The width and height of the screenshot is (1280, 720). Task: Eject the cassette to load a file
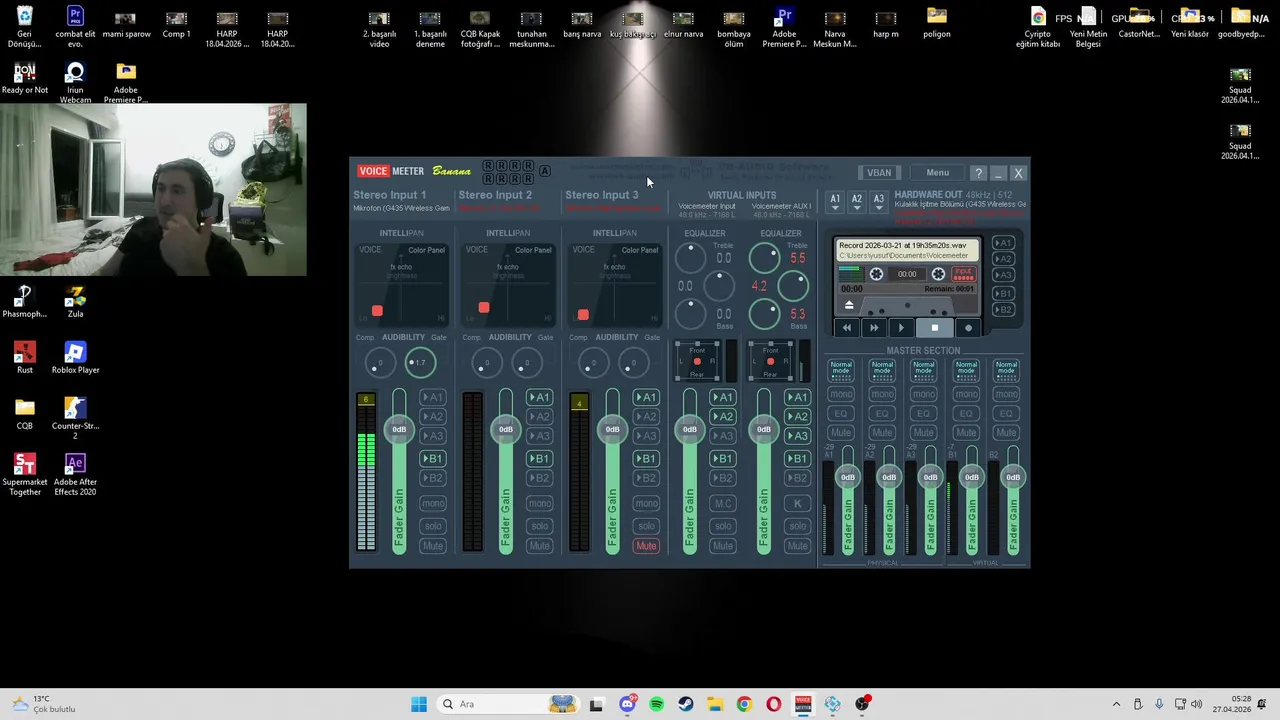849,305
